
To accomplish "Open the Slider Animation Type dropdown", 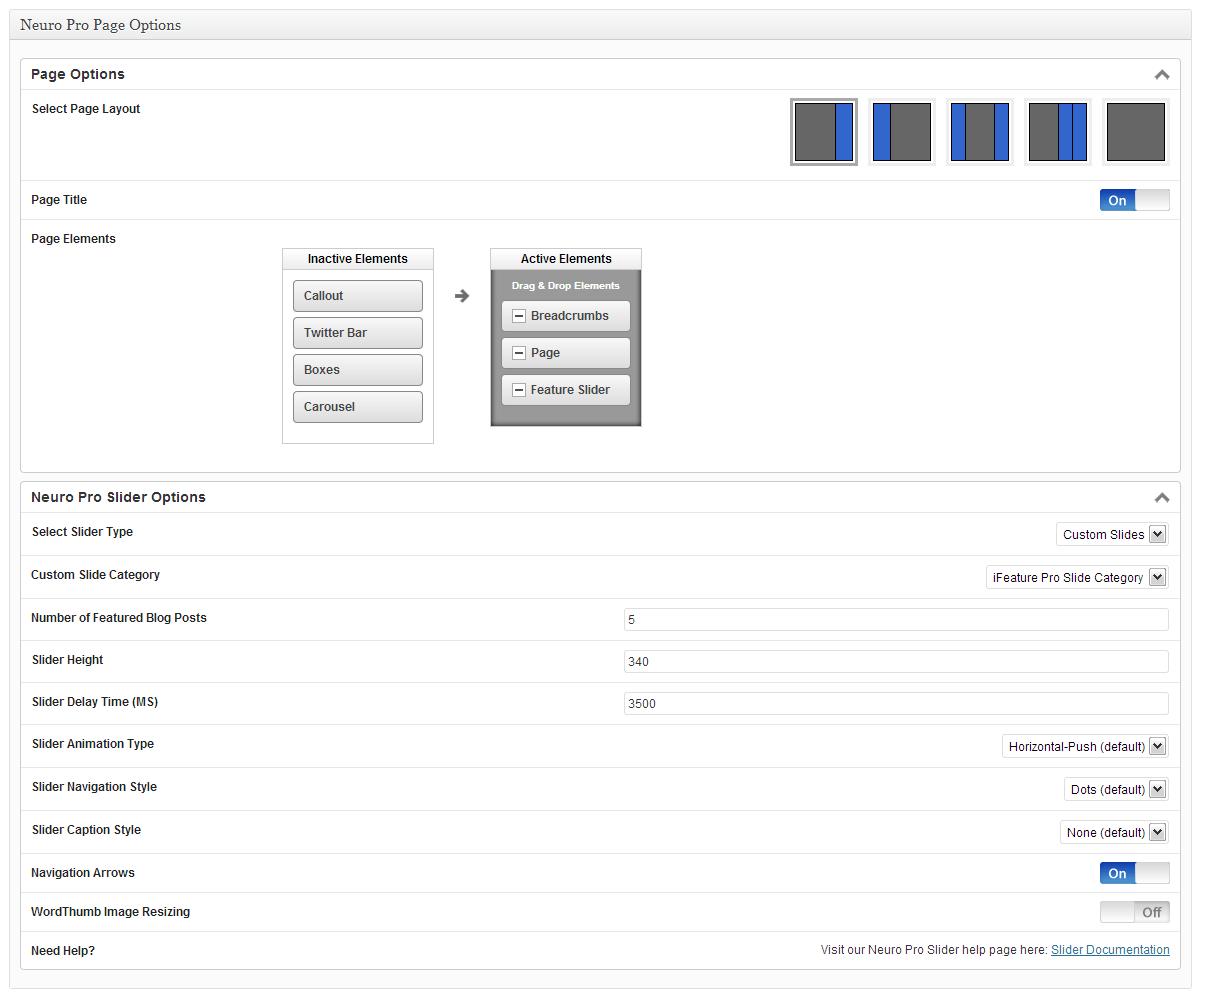I will click(x=1085, y=746).
